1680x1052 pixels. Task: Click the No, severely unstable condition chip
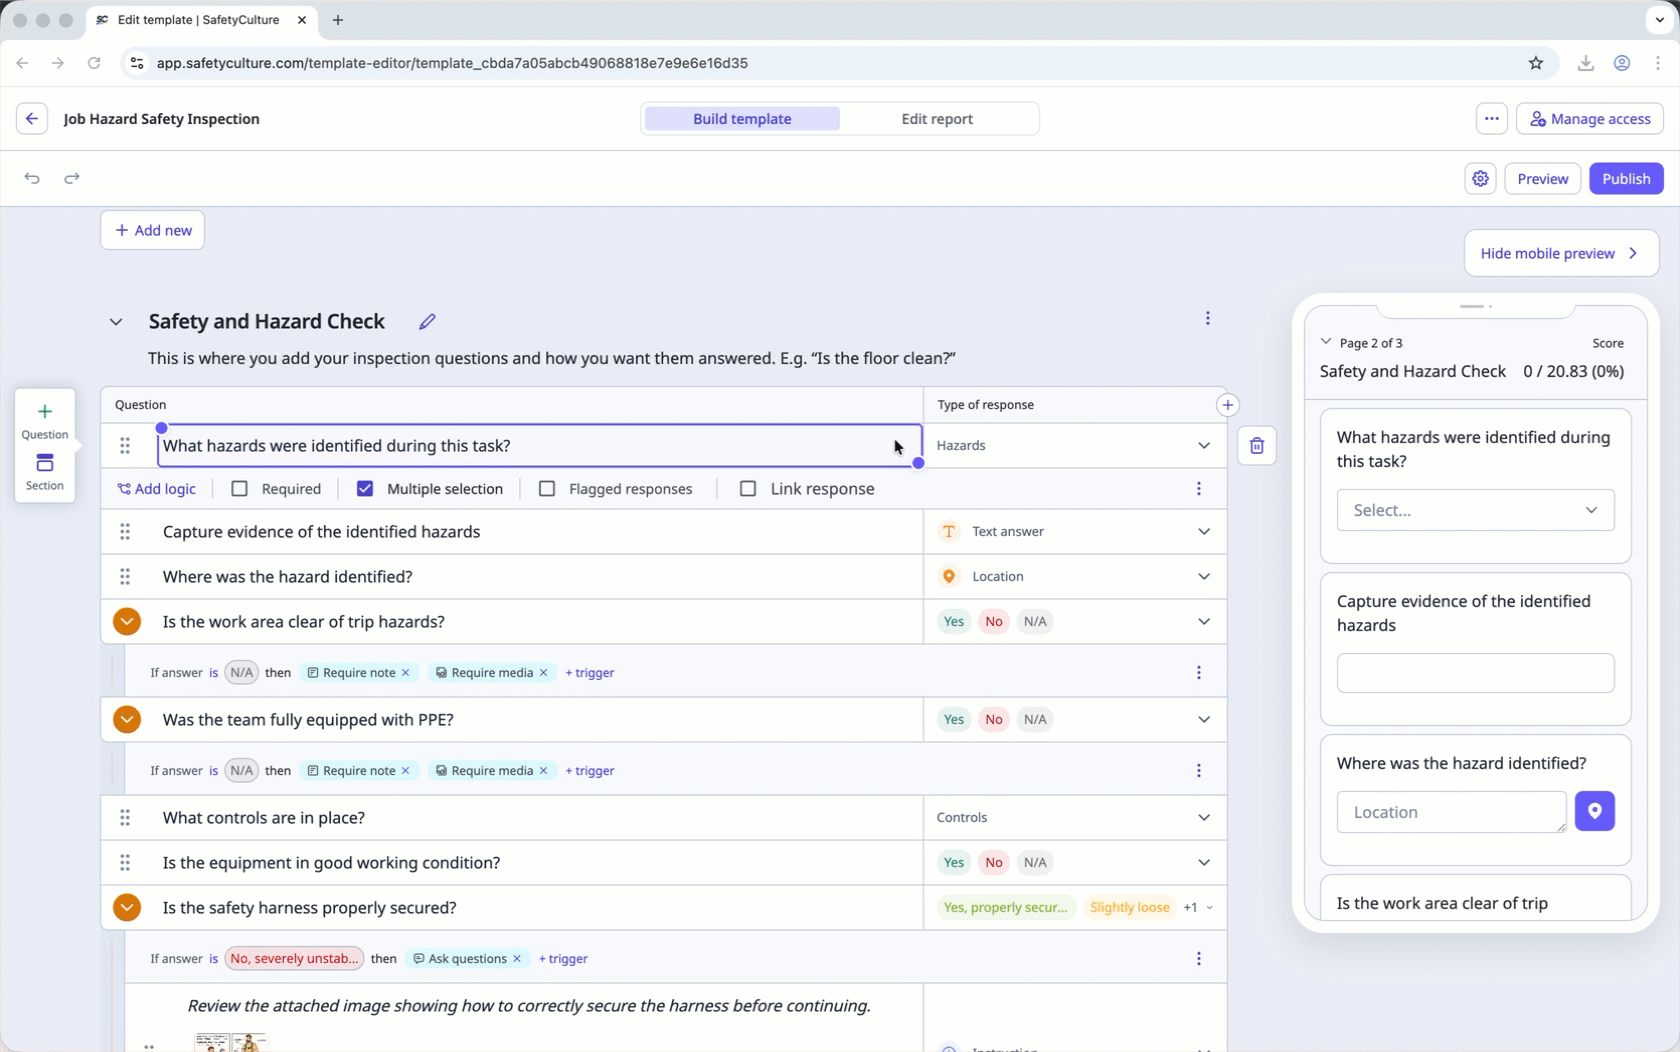294,959
